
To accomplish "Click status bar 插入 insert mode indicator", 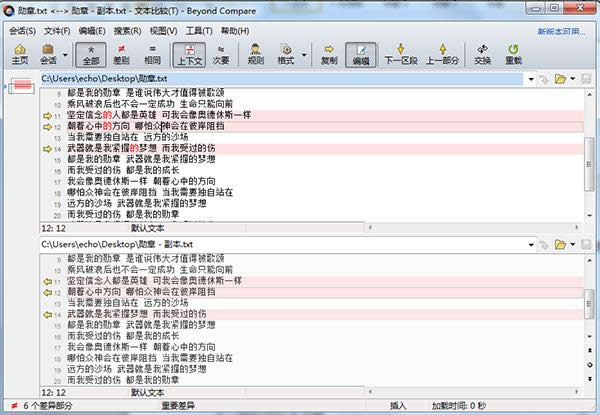I will point(398,405).
